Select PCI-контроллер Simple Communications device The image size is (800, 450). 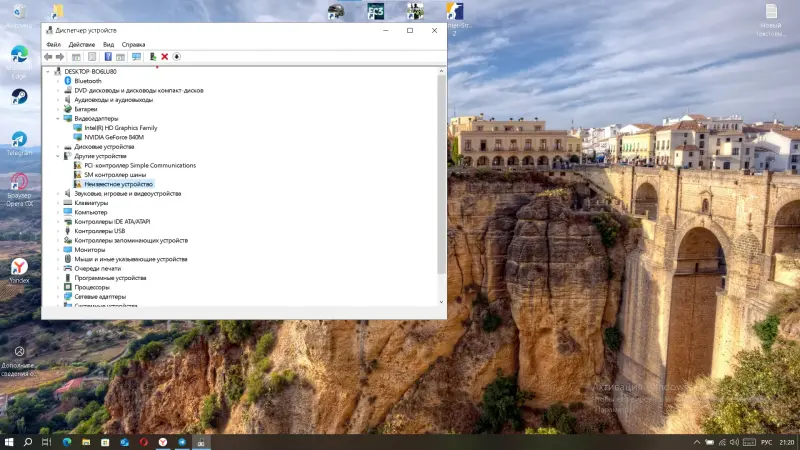(140, 165)
